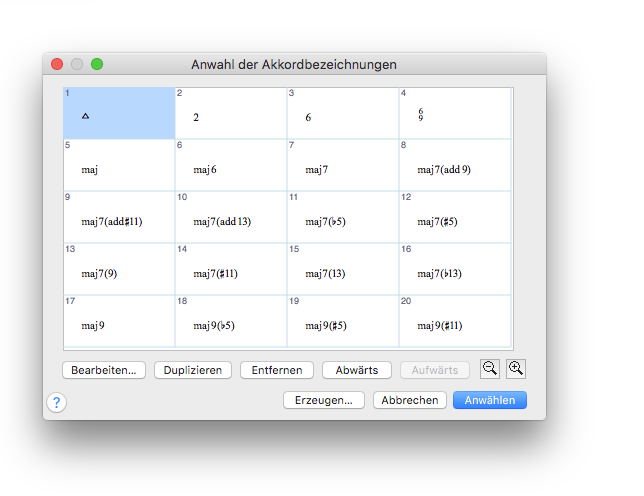Select chord suffix 2 in cell 2
This screenshot has height=496, width=644.
coord(231,113)
